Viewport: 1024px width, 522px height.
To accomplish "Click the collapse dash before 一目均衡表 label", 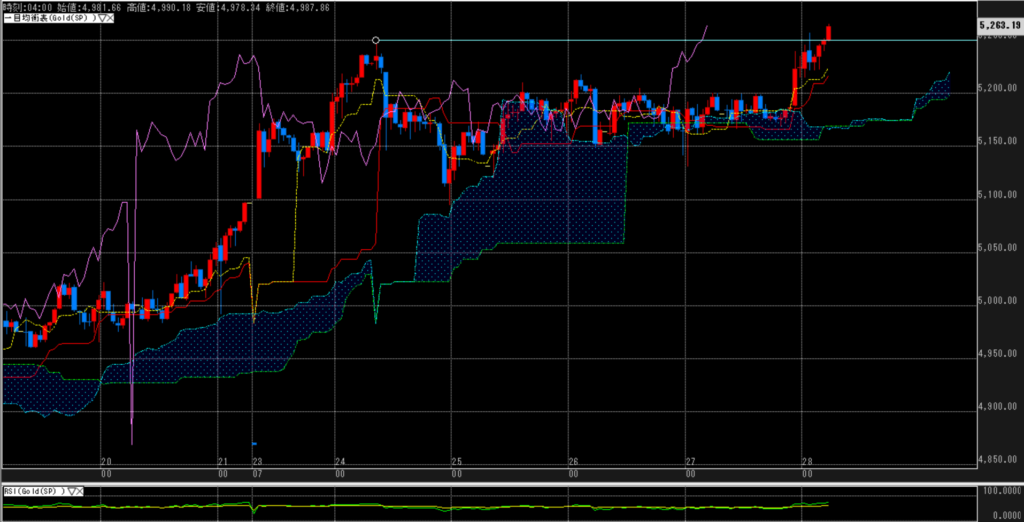I will 3,18.
